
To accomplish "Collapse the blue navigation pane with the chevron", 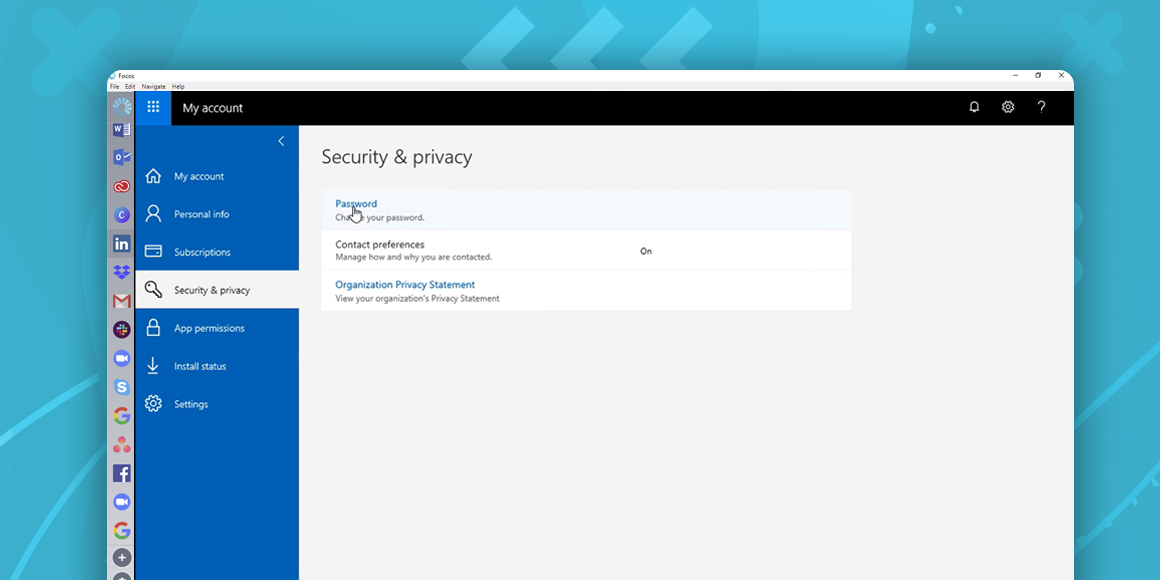I will [281, 141].
